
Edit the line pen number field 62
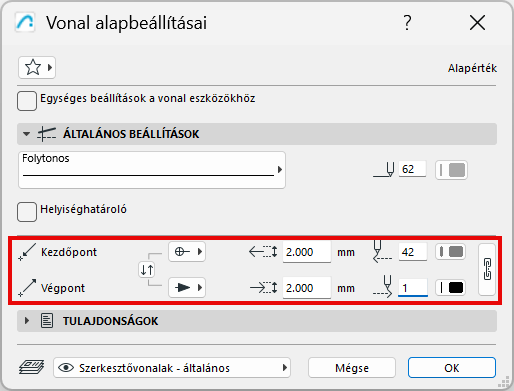(412, 169)
